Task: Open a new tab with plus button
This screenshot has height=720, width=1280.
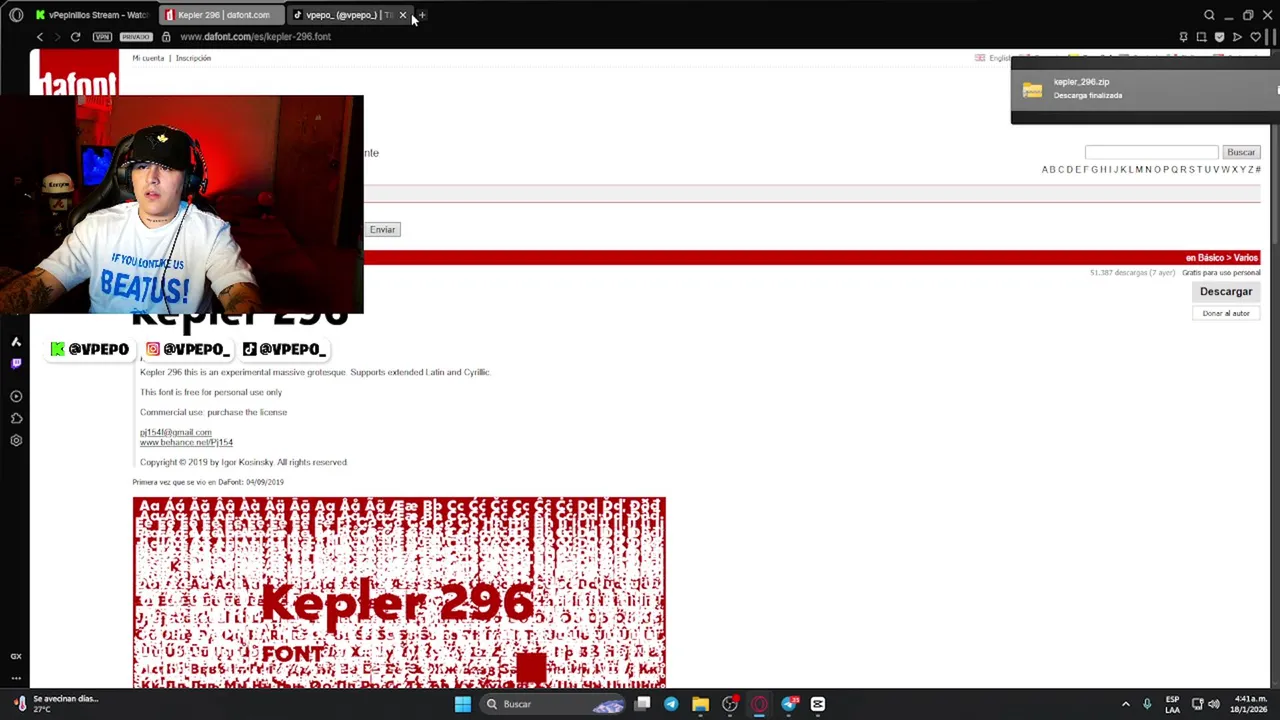Action: coord(422,15)
